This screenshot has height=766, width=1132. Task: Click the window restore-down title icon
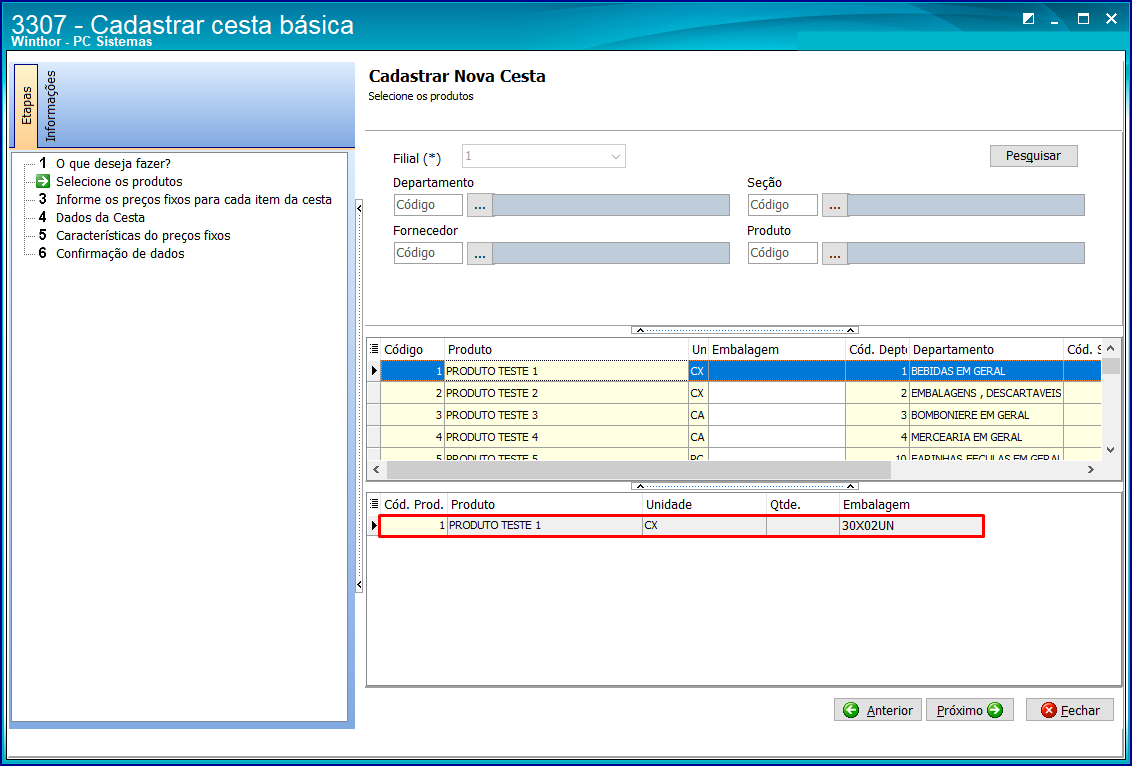point(1029,19)
